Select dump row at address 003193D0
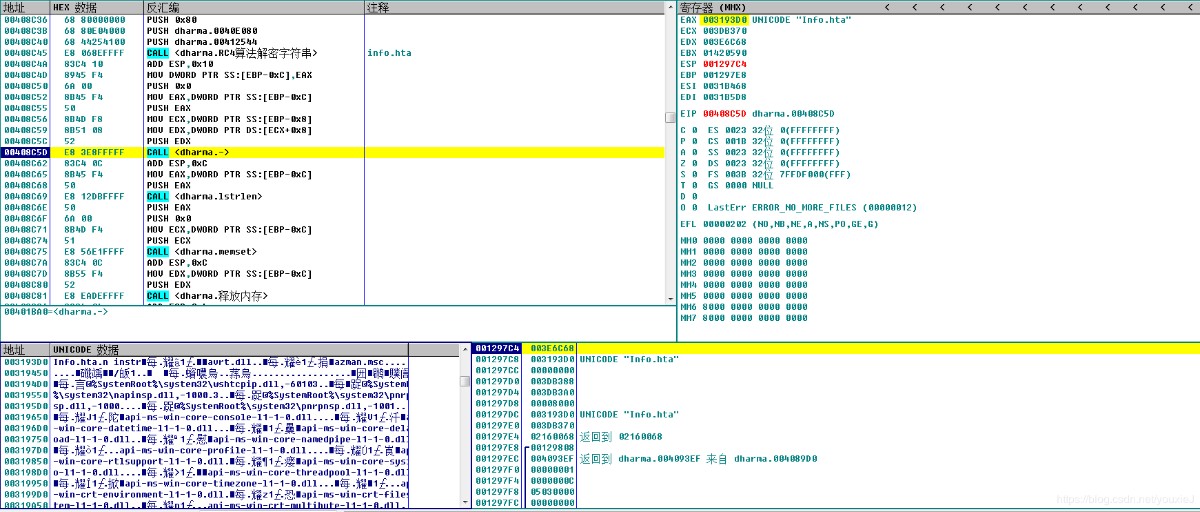Viewport: 1200px width, 512px height. pyautogui.click(x=205, y=361)
